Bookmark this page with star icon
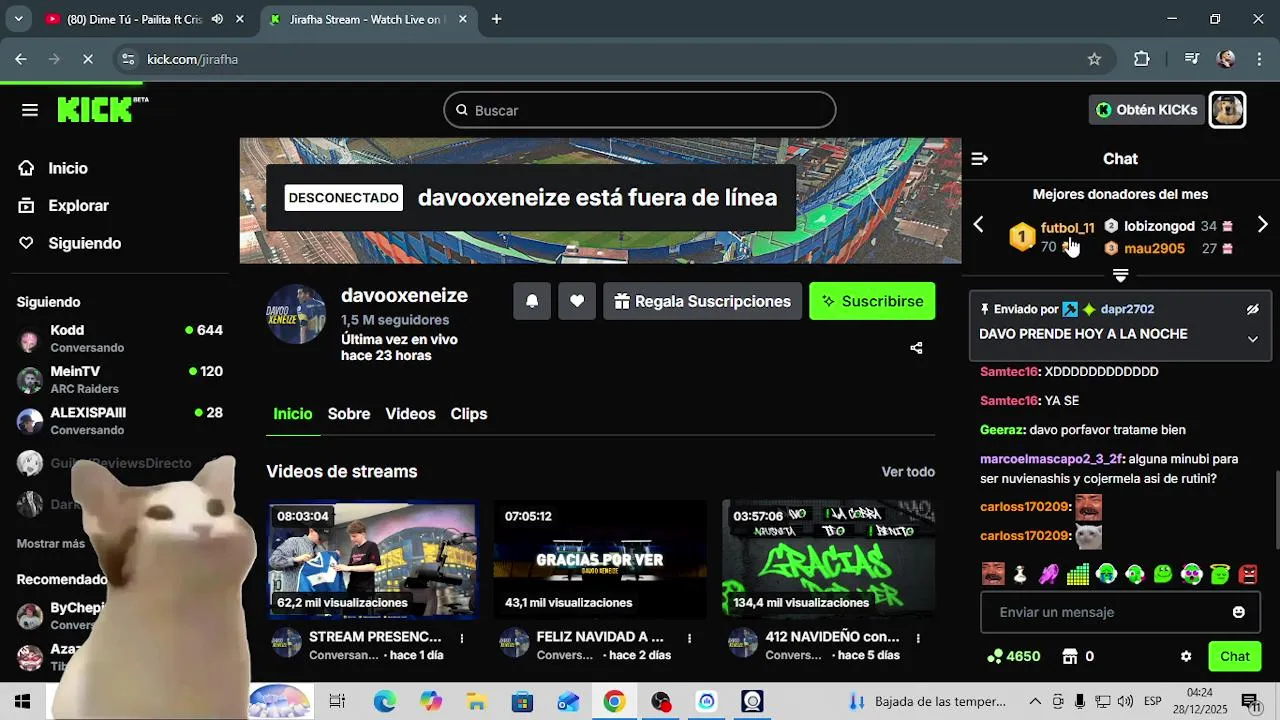 [x=1094, y=59]
